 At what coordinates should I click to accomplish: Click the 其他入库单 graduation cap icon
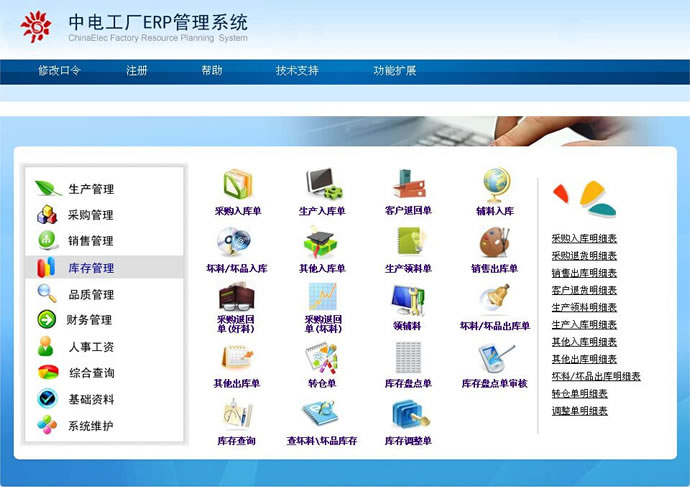[320, 242]
